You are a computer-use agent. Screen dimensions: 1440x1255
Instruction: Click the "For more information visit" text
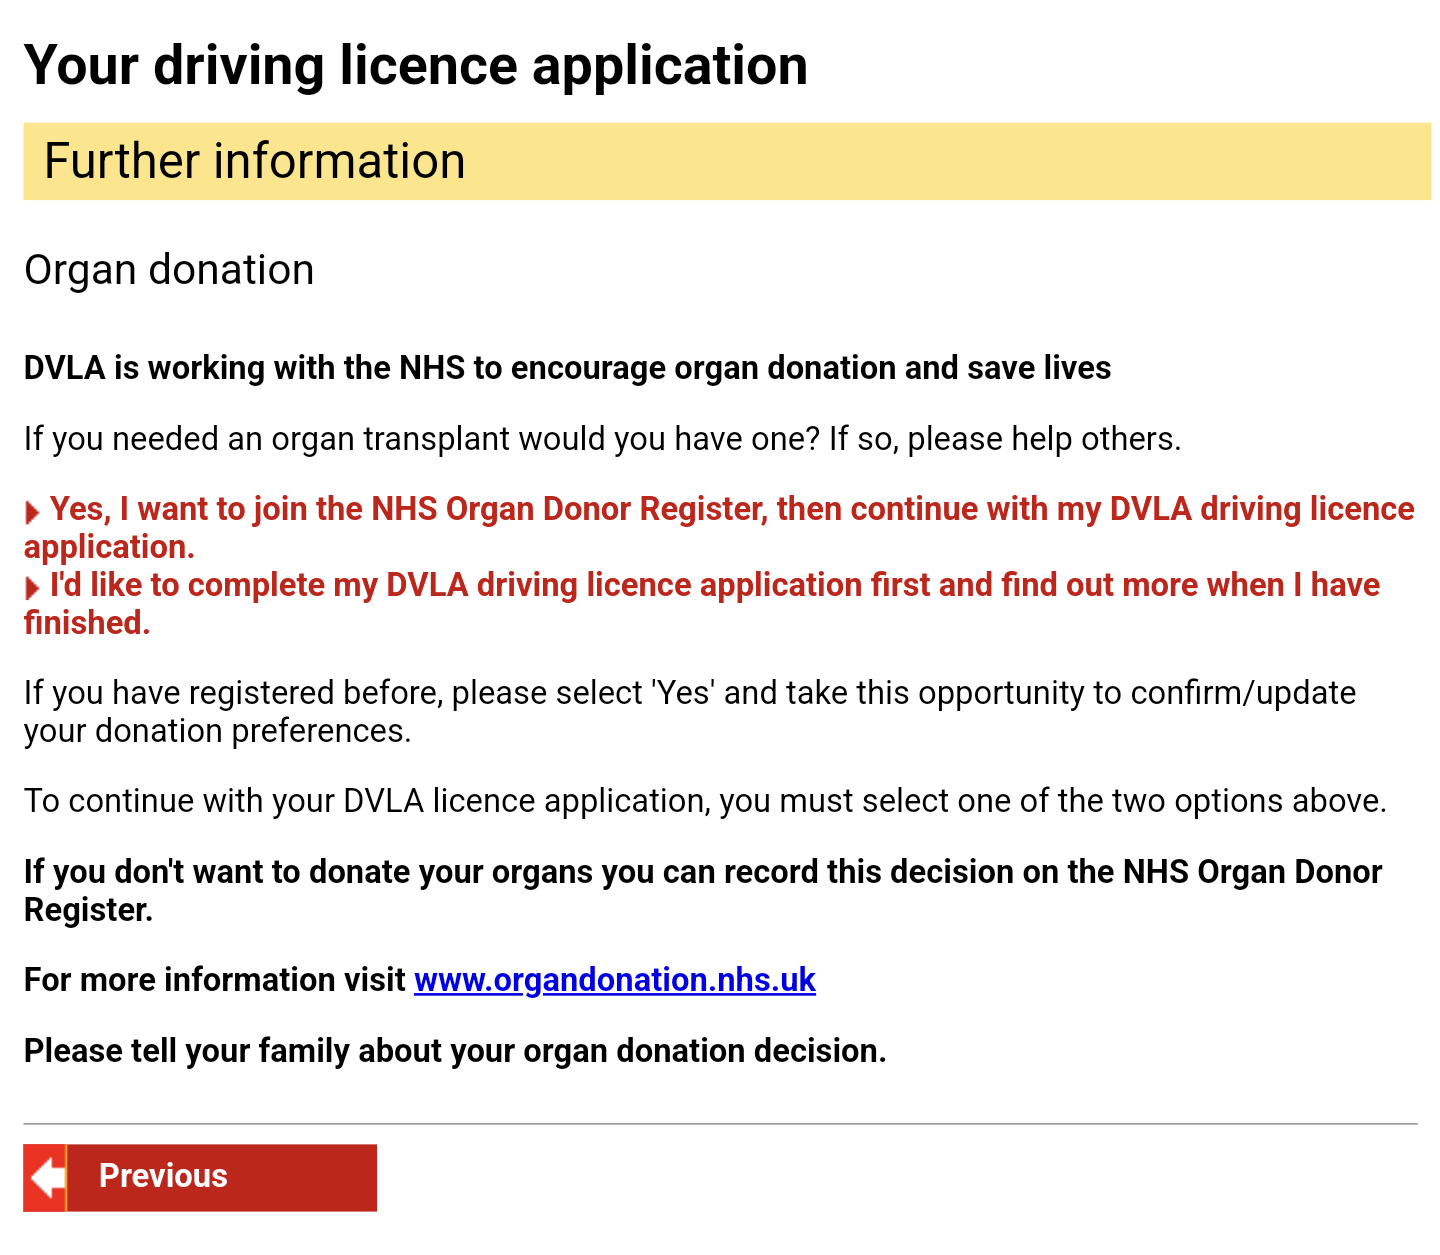point(214,980)
